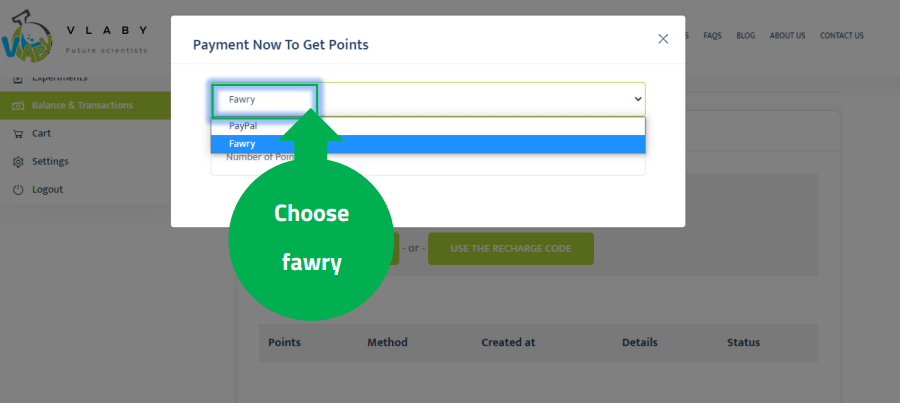Click the Settings gear icon

(x=18, y=161)
